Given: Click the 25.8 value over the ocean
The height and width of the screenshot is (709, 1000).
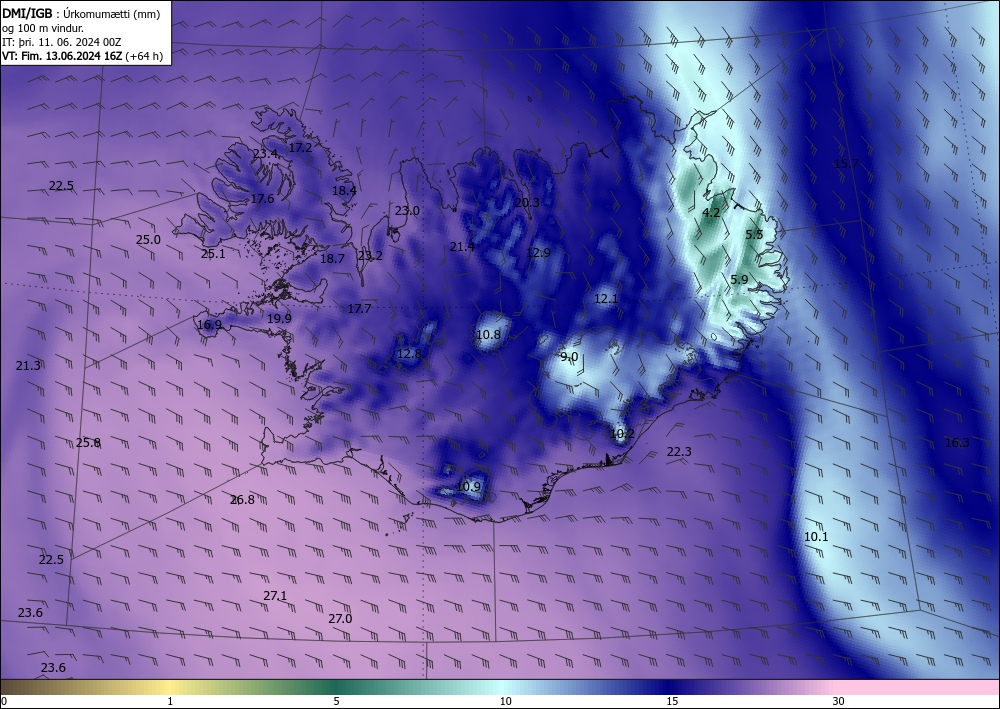Looking at the screenshot, I should (88, 442).
